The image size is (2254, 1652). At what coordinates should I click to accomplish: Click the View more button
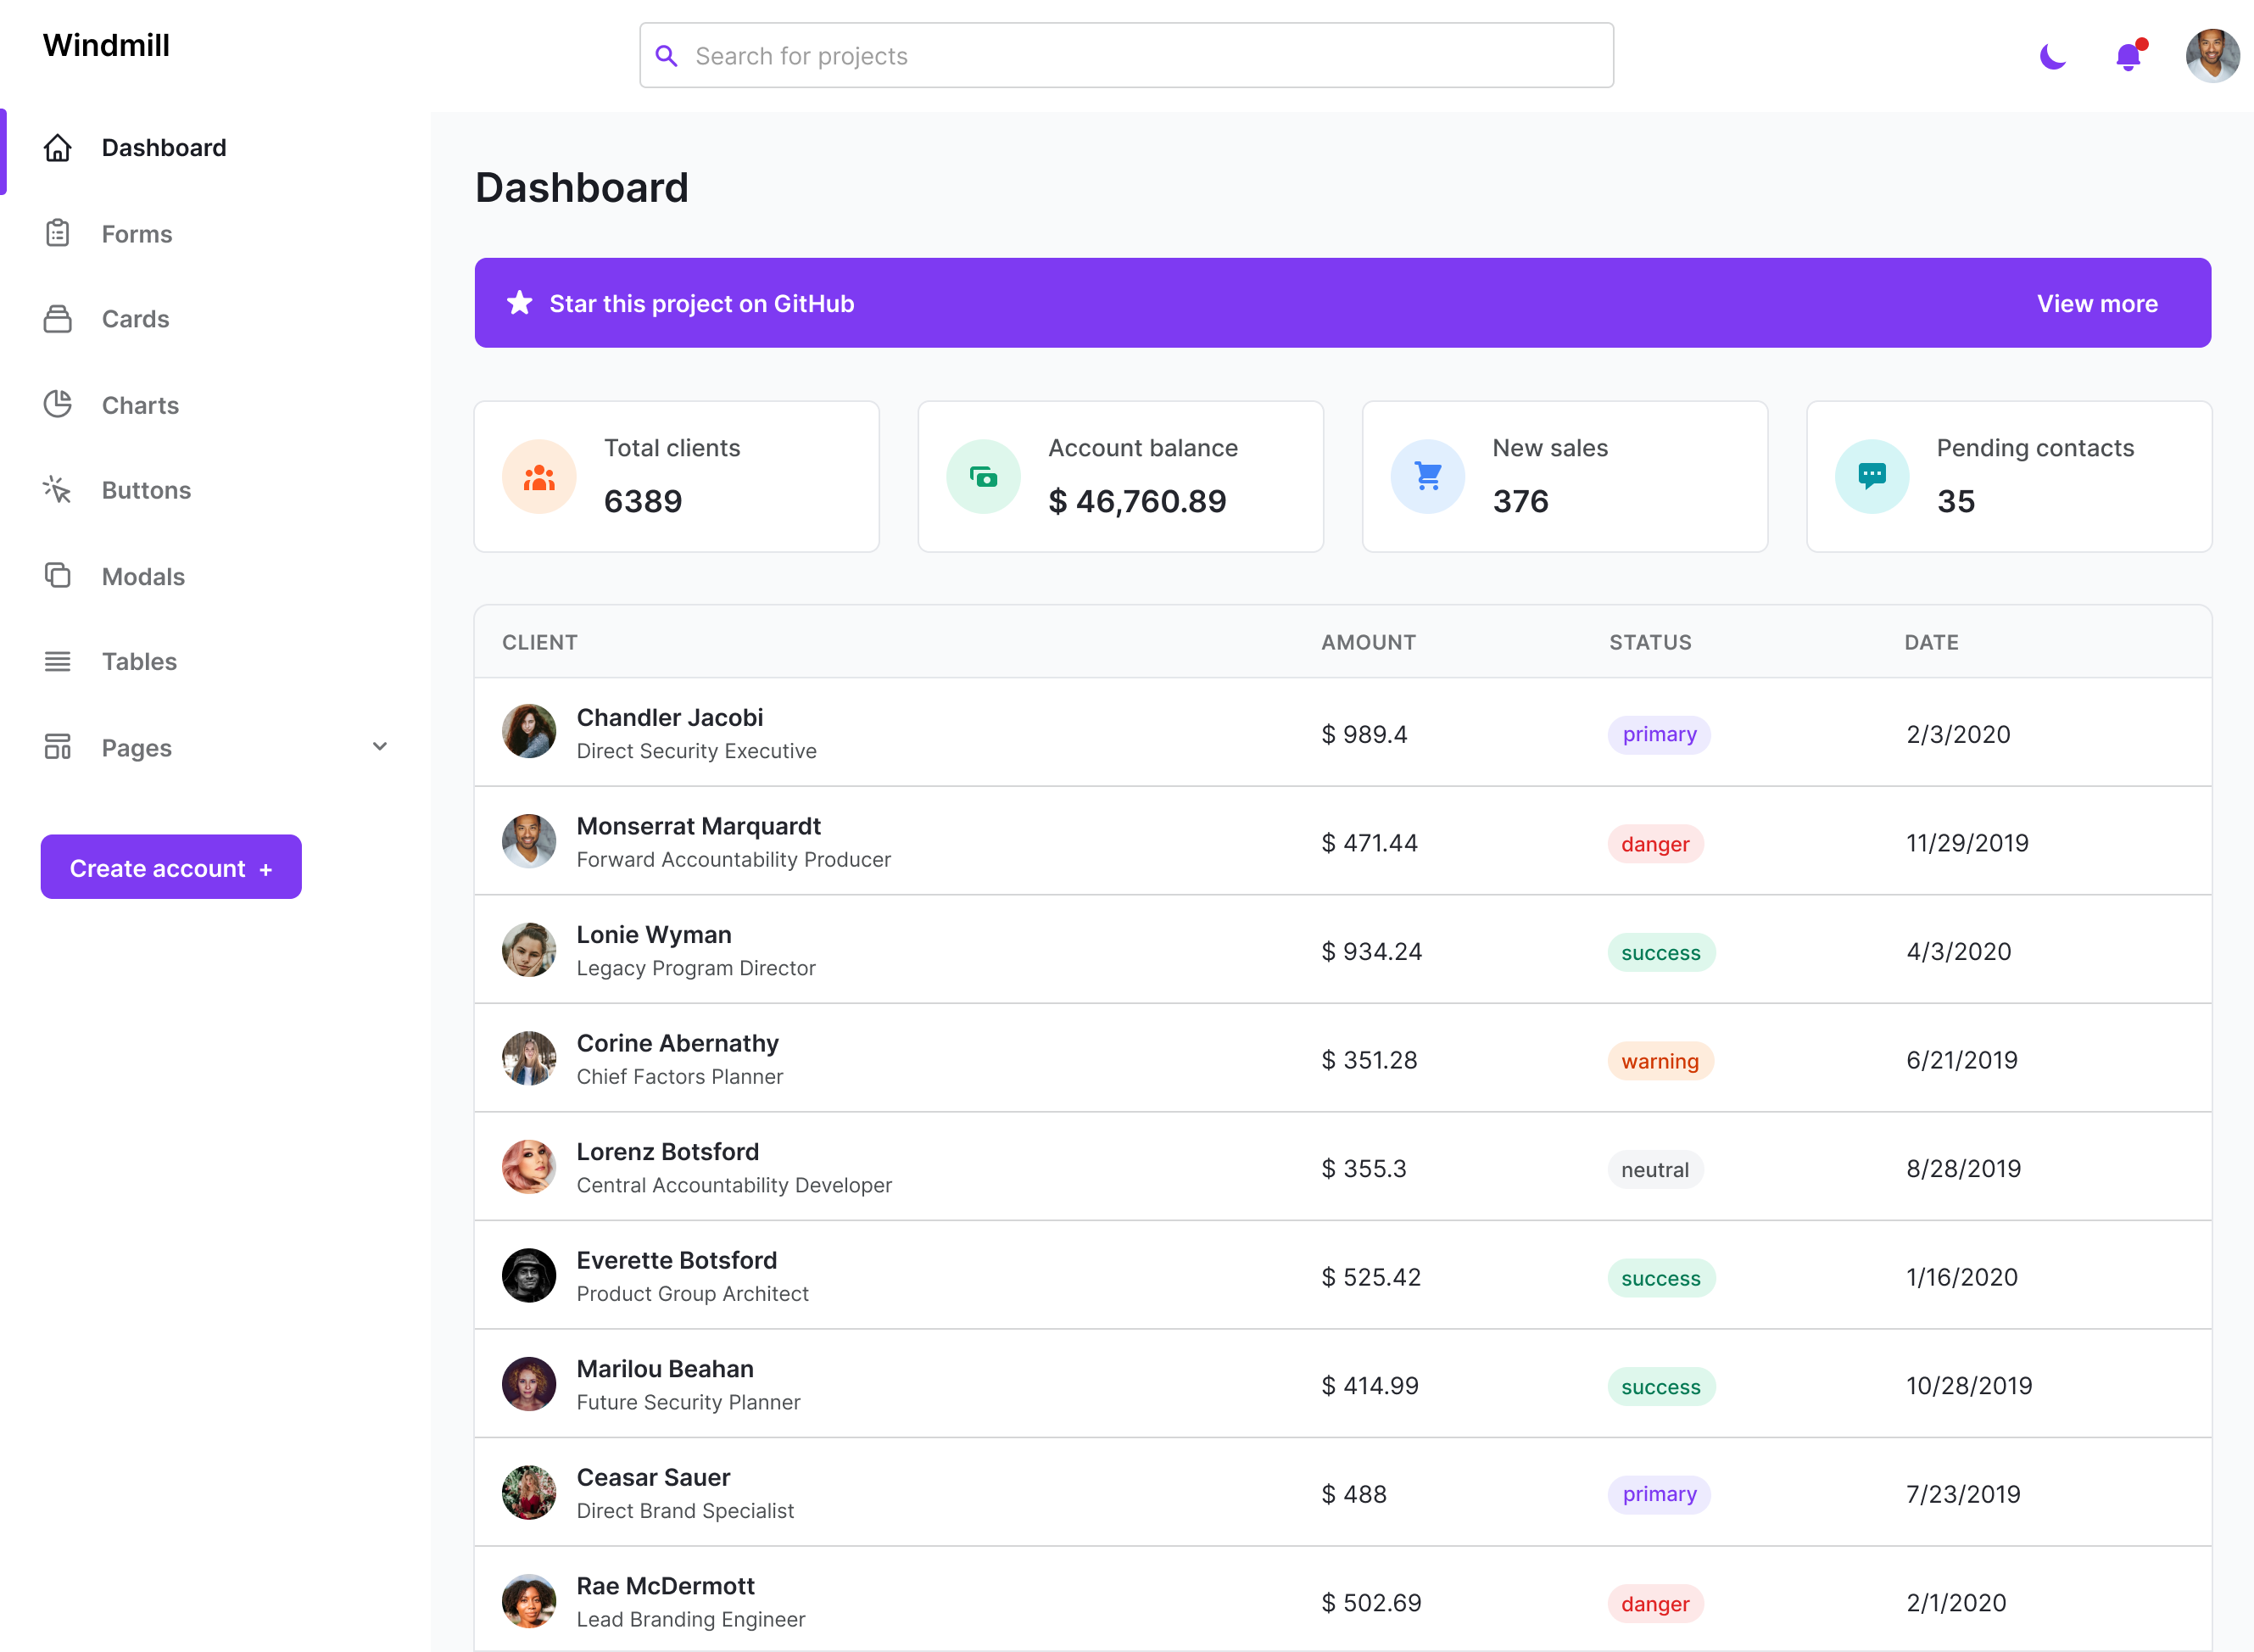click(x=2096, y=303)
